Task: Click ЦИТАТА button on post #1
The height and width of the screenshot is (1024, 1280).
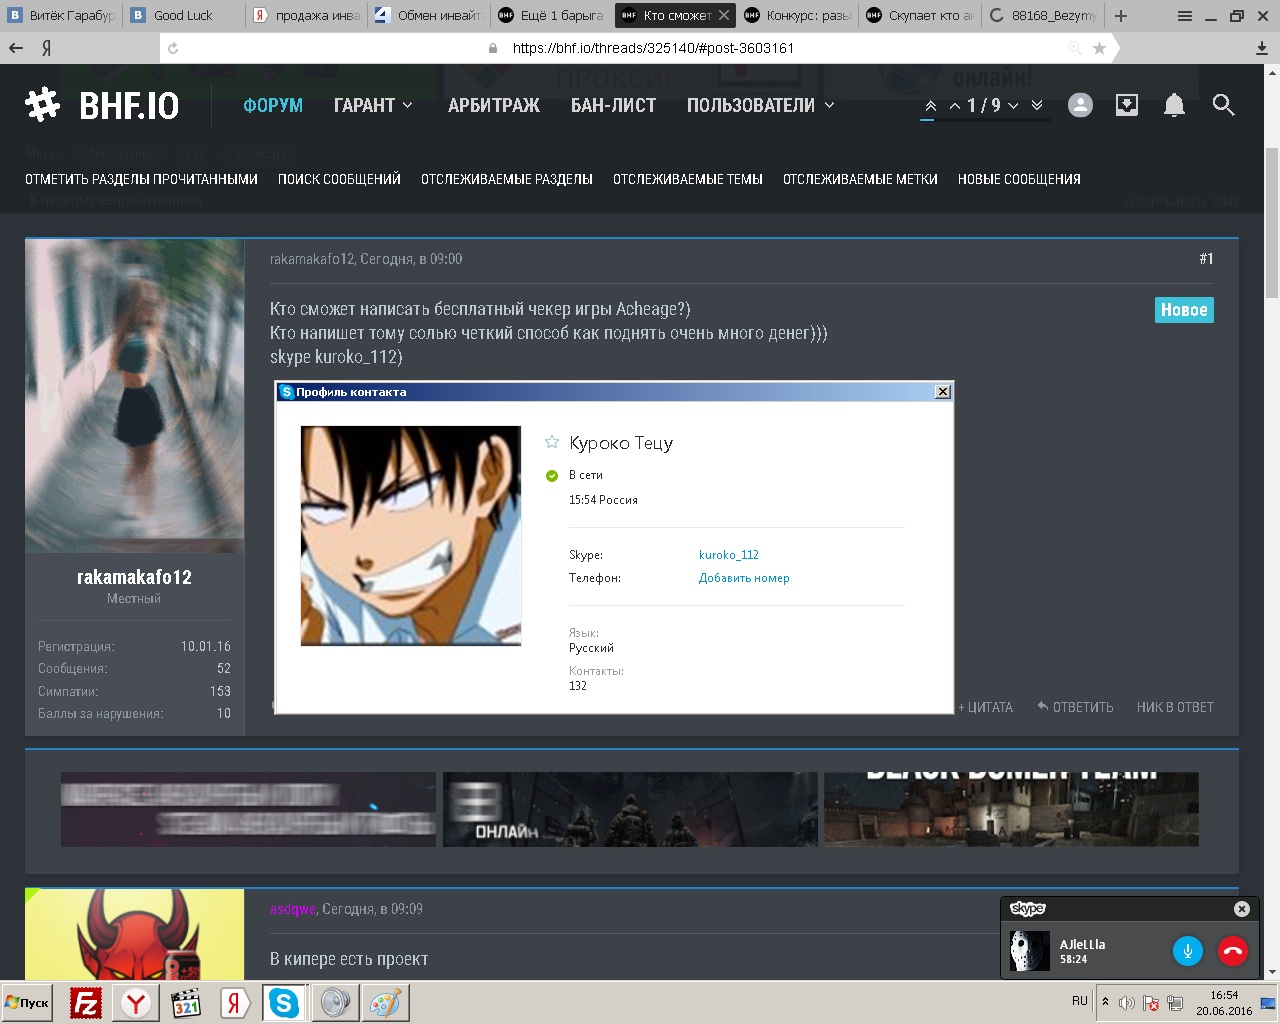Action: (986, 707)
